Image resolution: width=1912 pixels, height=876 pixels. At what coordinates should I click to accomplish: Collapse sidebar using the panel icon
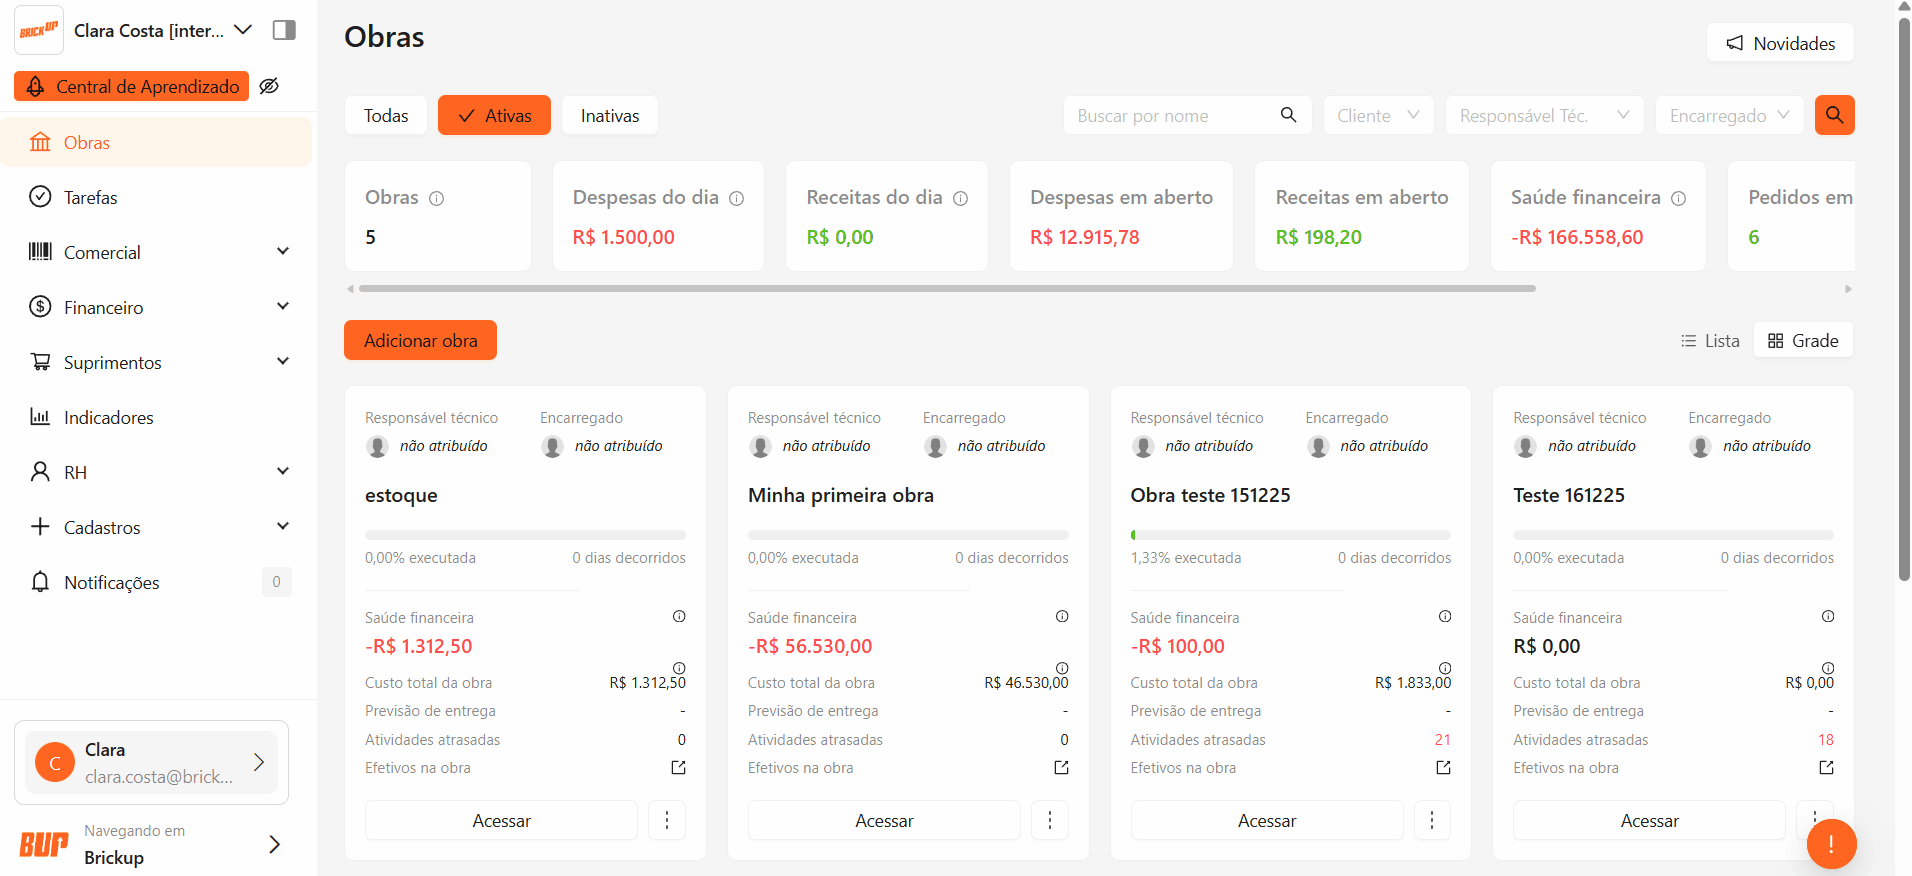click(x=284, y=30)
